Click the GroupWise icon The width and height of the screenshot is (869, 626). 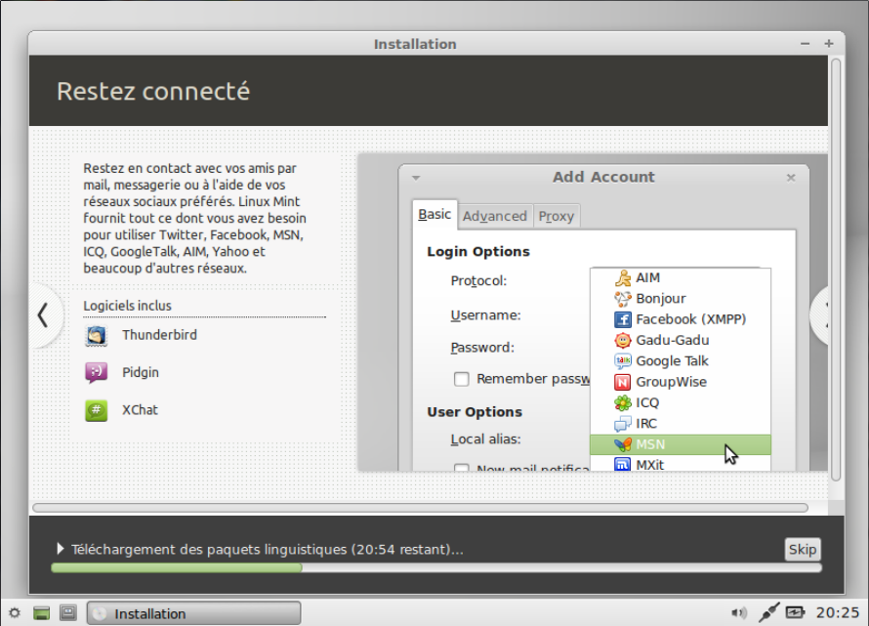(623, 382)
